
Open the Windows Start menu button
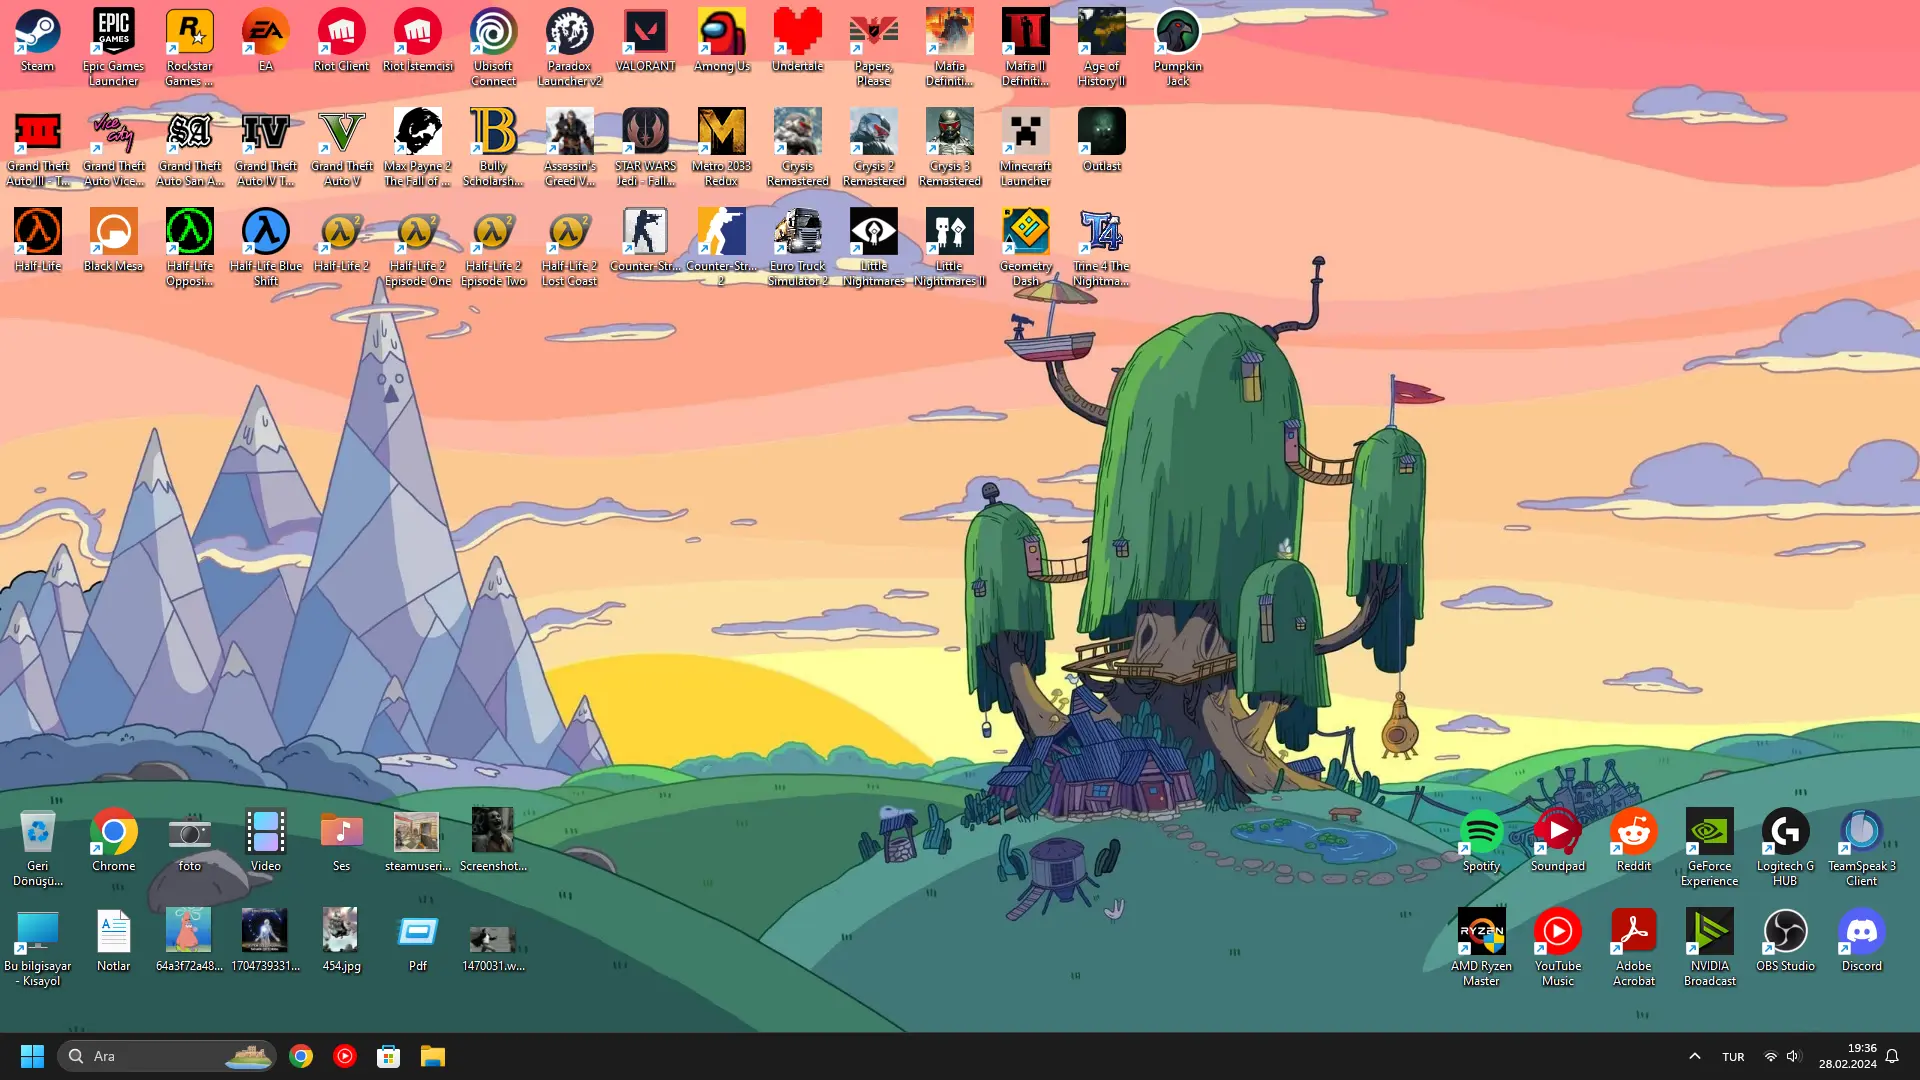click(32, 1056)
